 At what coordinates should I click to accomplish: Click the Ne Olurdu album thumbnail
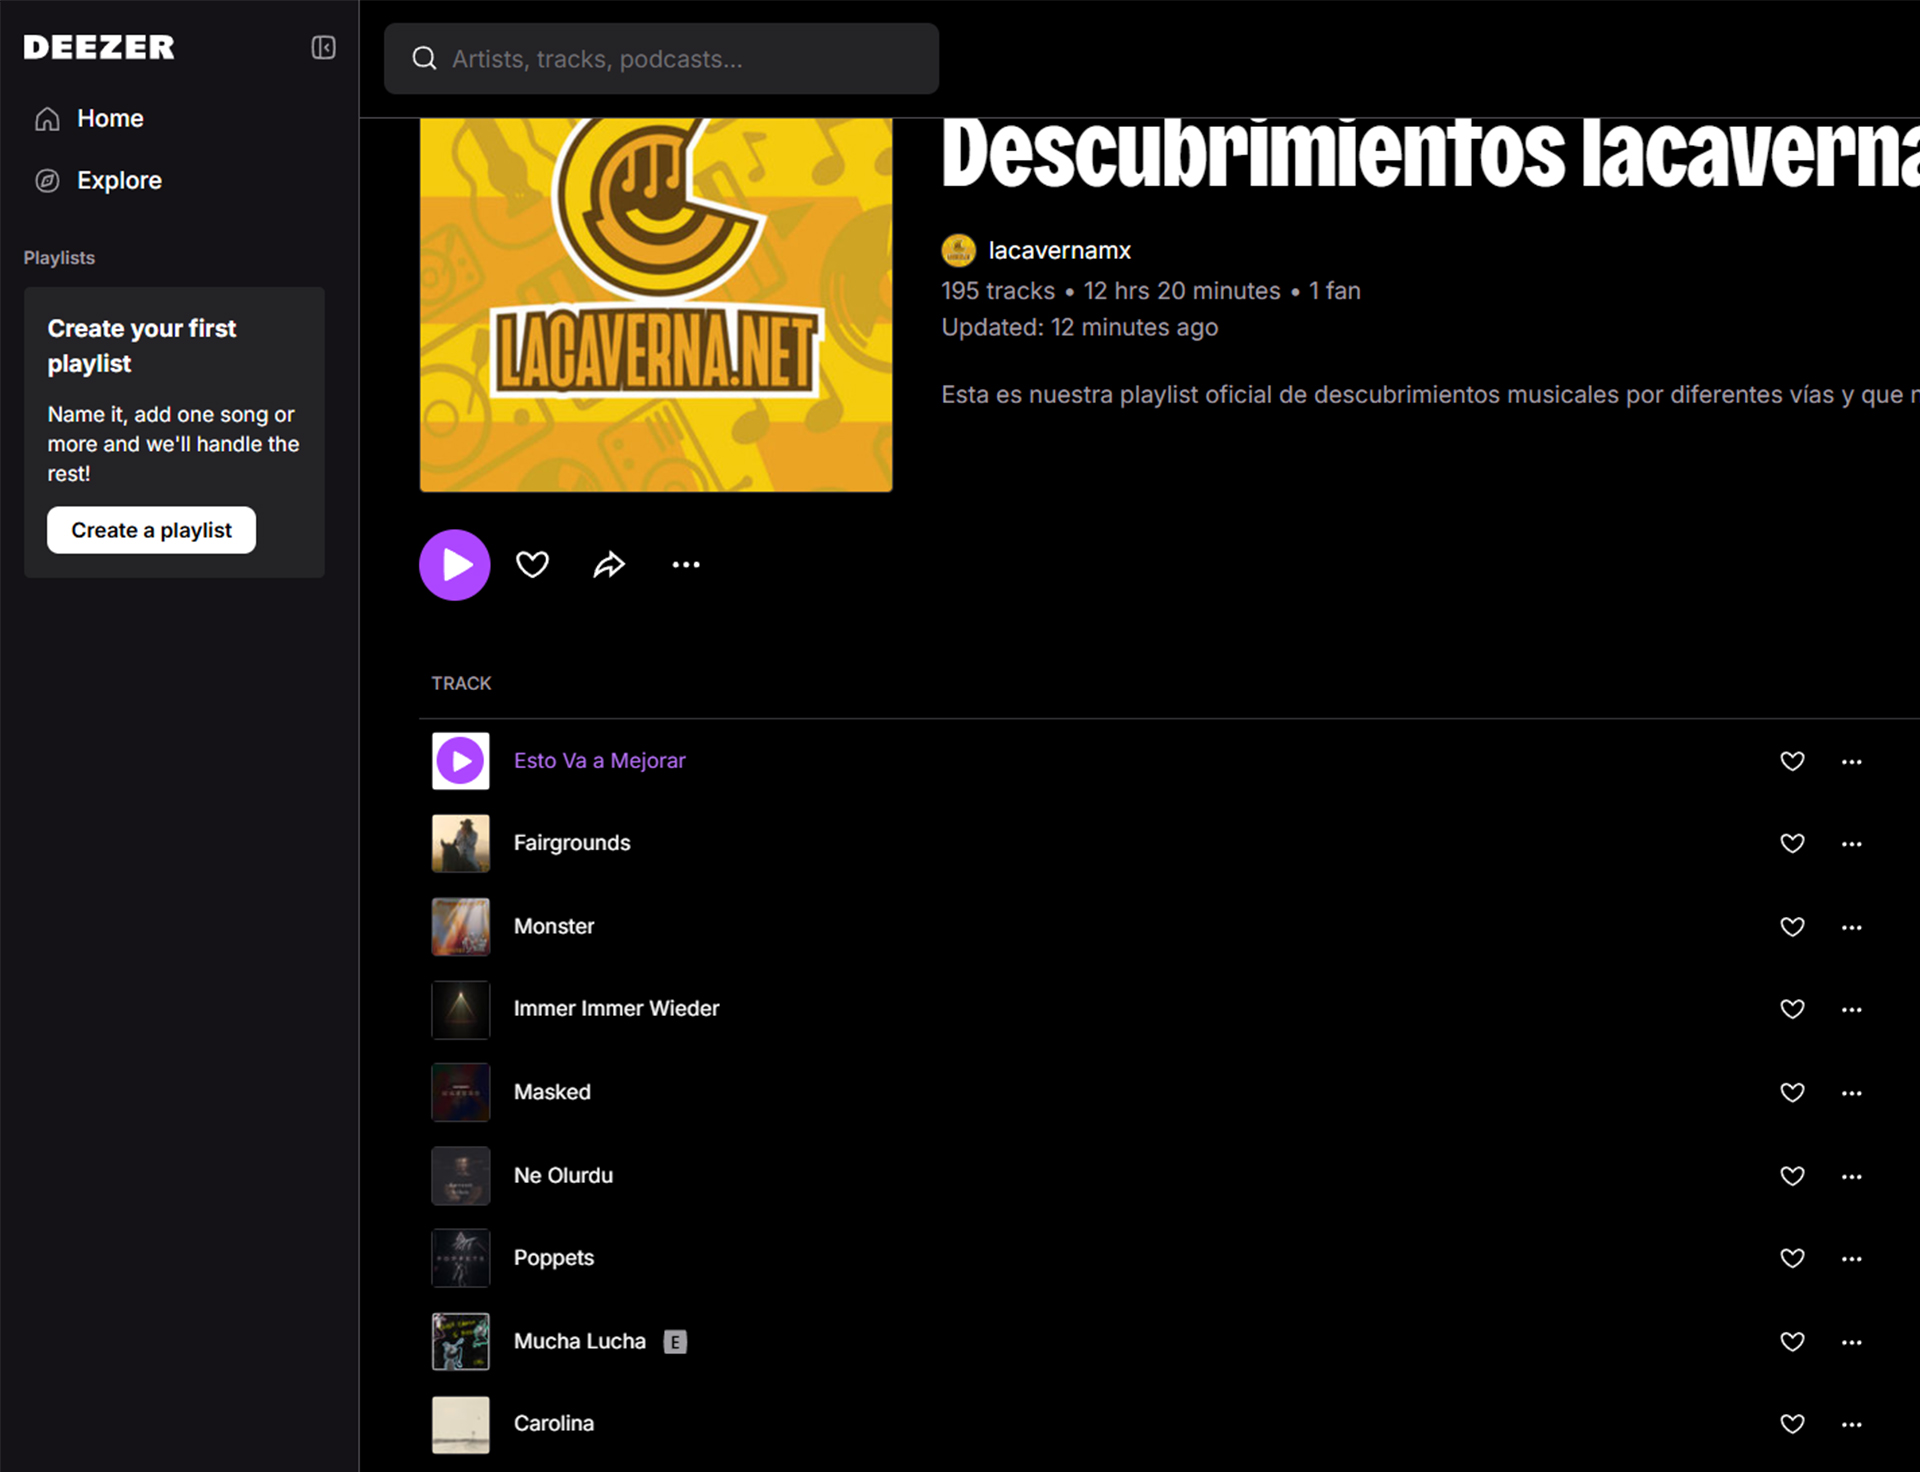pyautogui.click(x=461, y=1176)
